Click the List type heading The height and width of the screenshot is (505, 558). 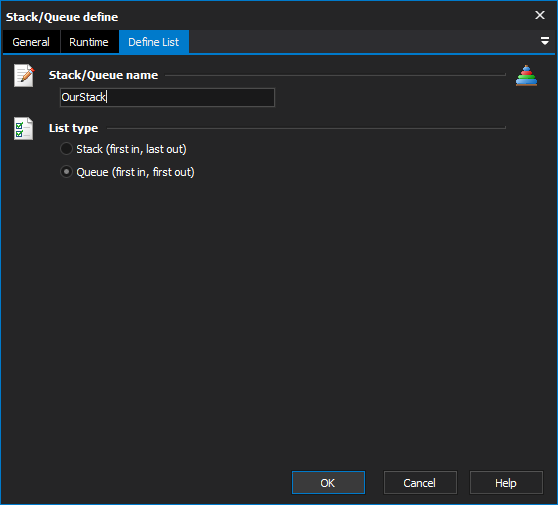click(73, 128)
